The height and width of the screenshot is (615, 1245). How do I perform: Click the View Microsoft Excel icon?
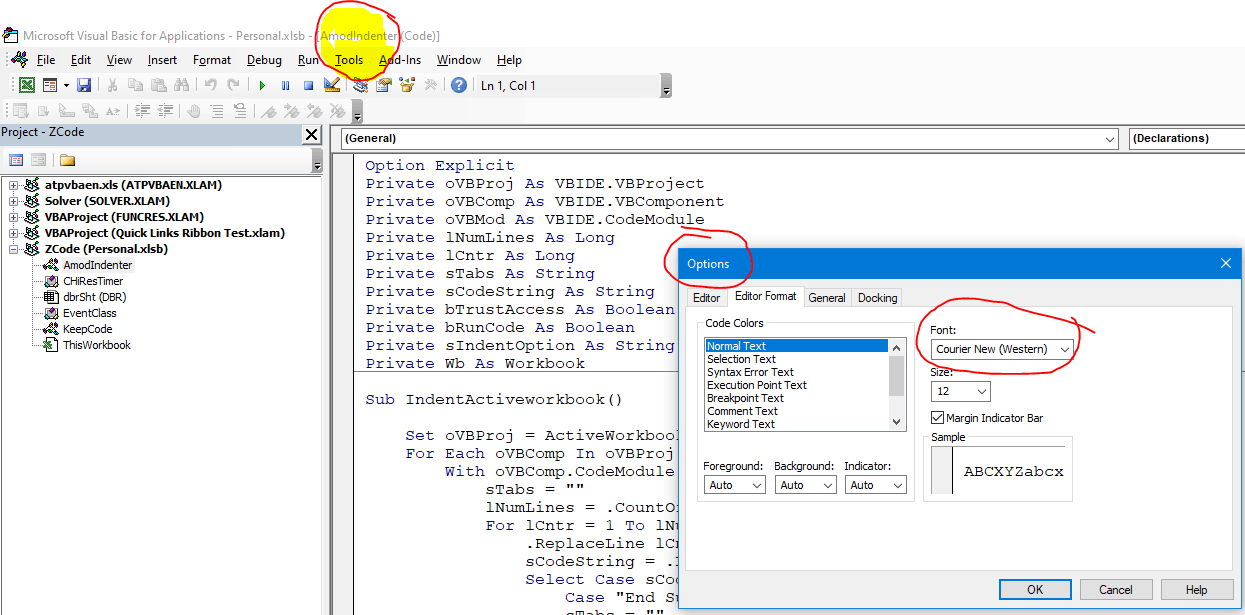click(x=27, y=85)
